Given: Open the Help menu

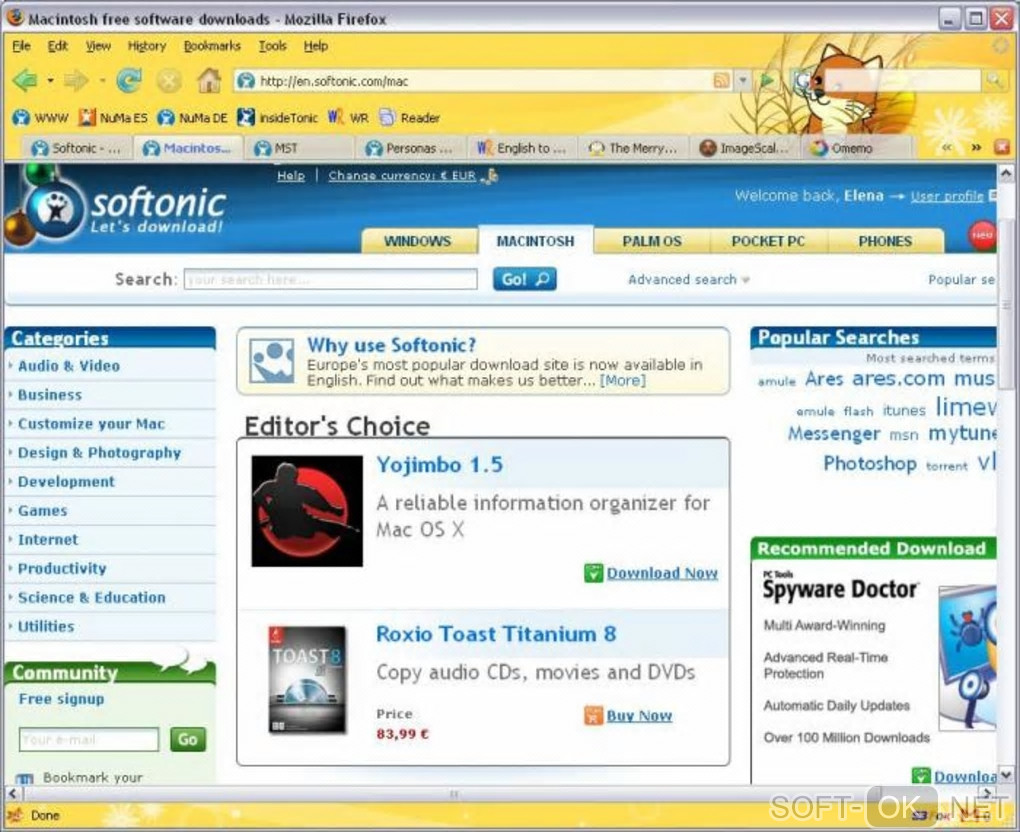Looking at the screenshot, I should pyautogui.click(x=315, y=46).
